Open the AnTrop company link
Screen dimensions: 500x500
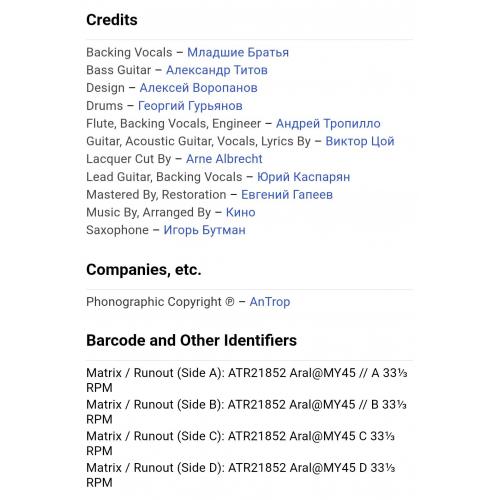pos(270,302)
